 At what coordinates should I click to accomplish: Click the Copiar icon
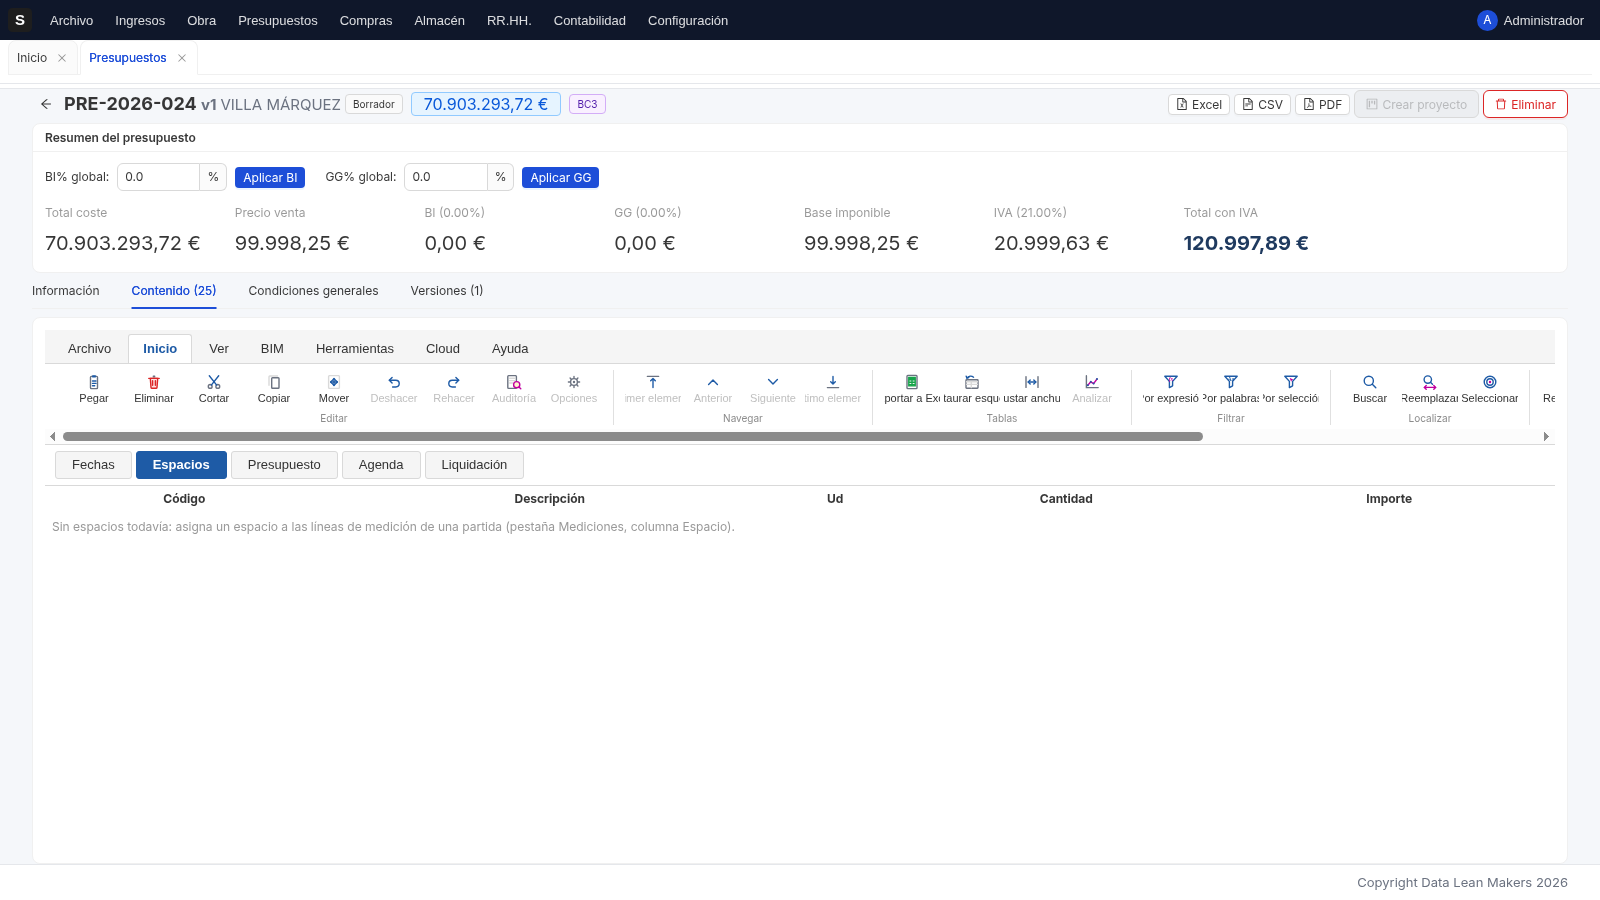(x=274, y=382)
